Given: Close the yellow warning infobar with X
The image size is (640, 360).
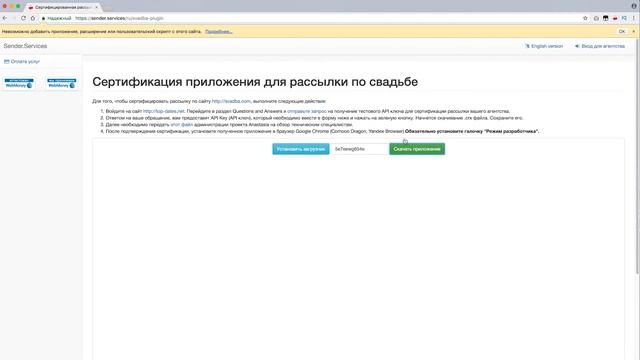Looking at the screenshot, I should pos(633,31).
